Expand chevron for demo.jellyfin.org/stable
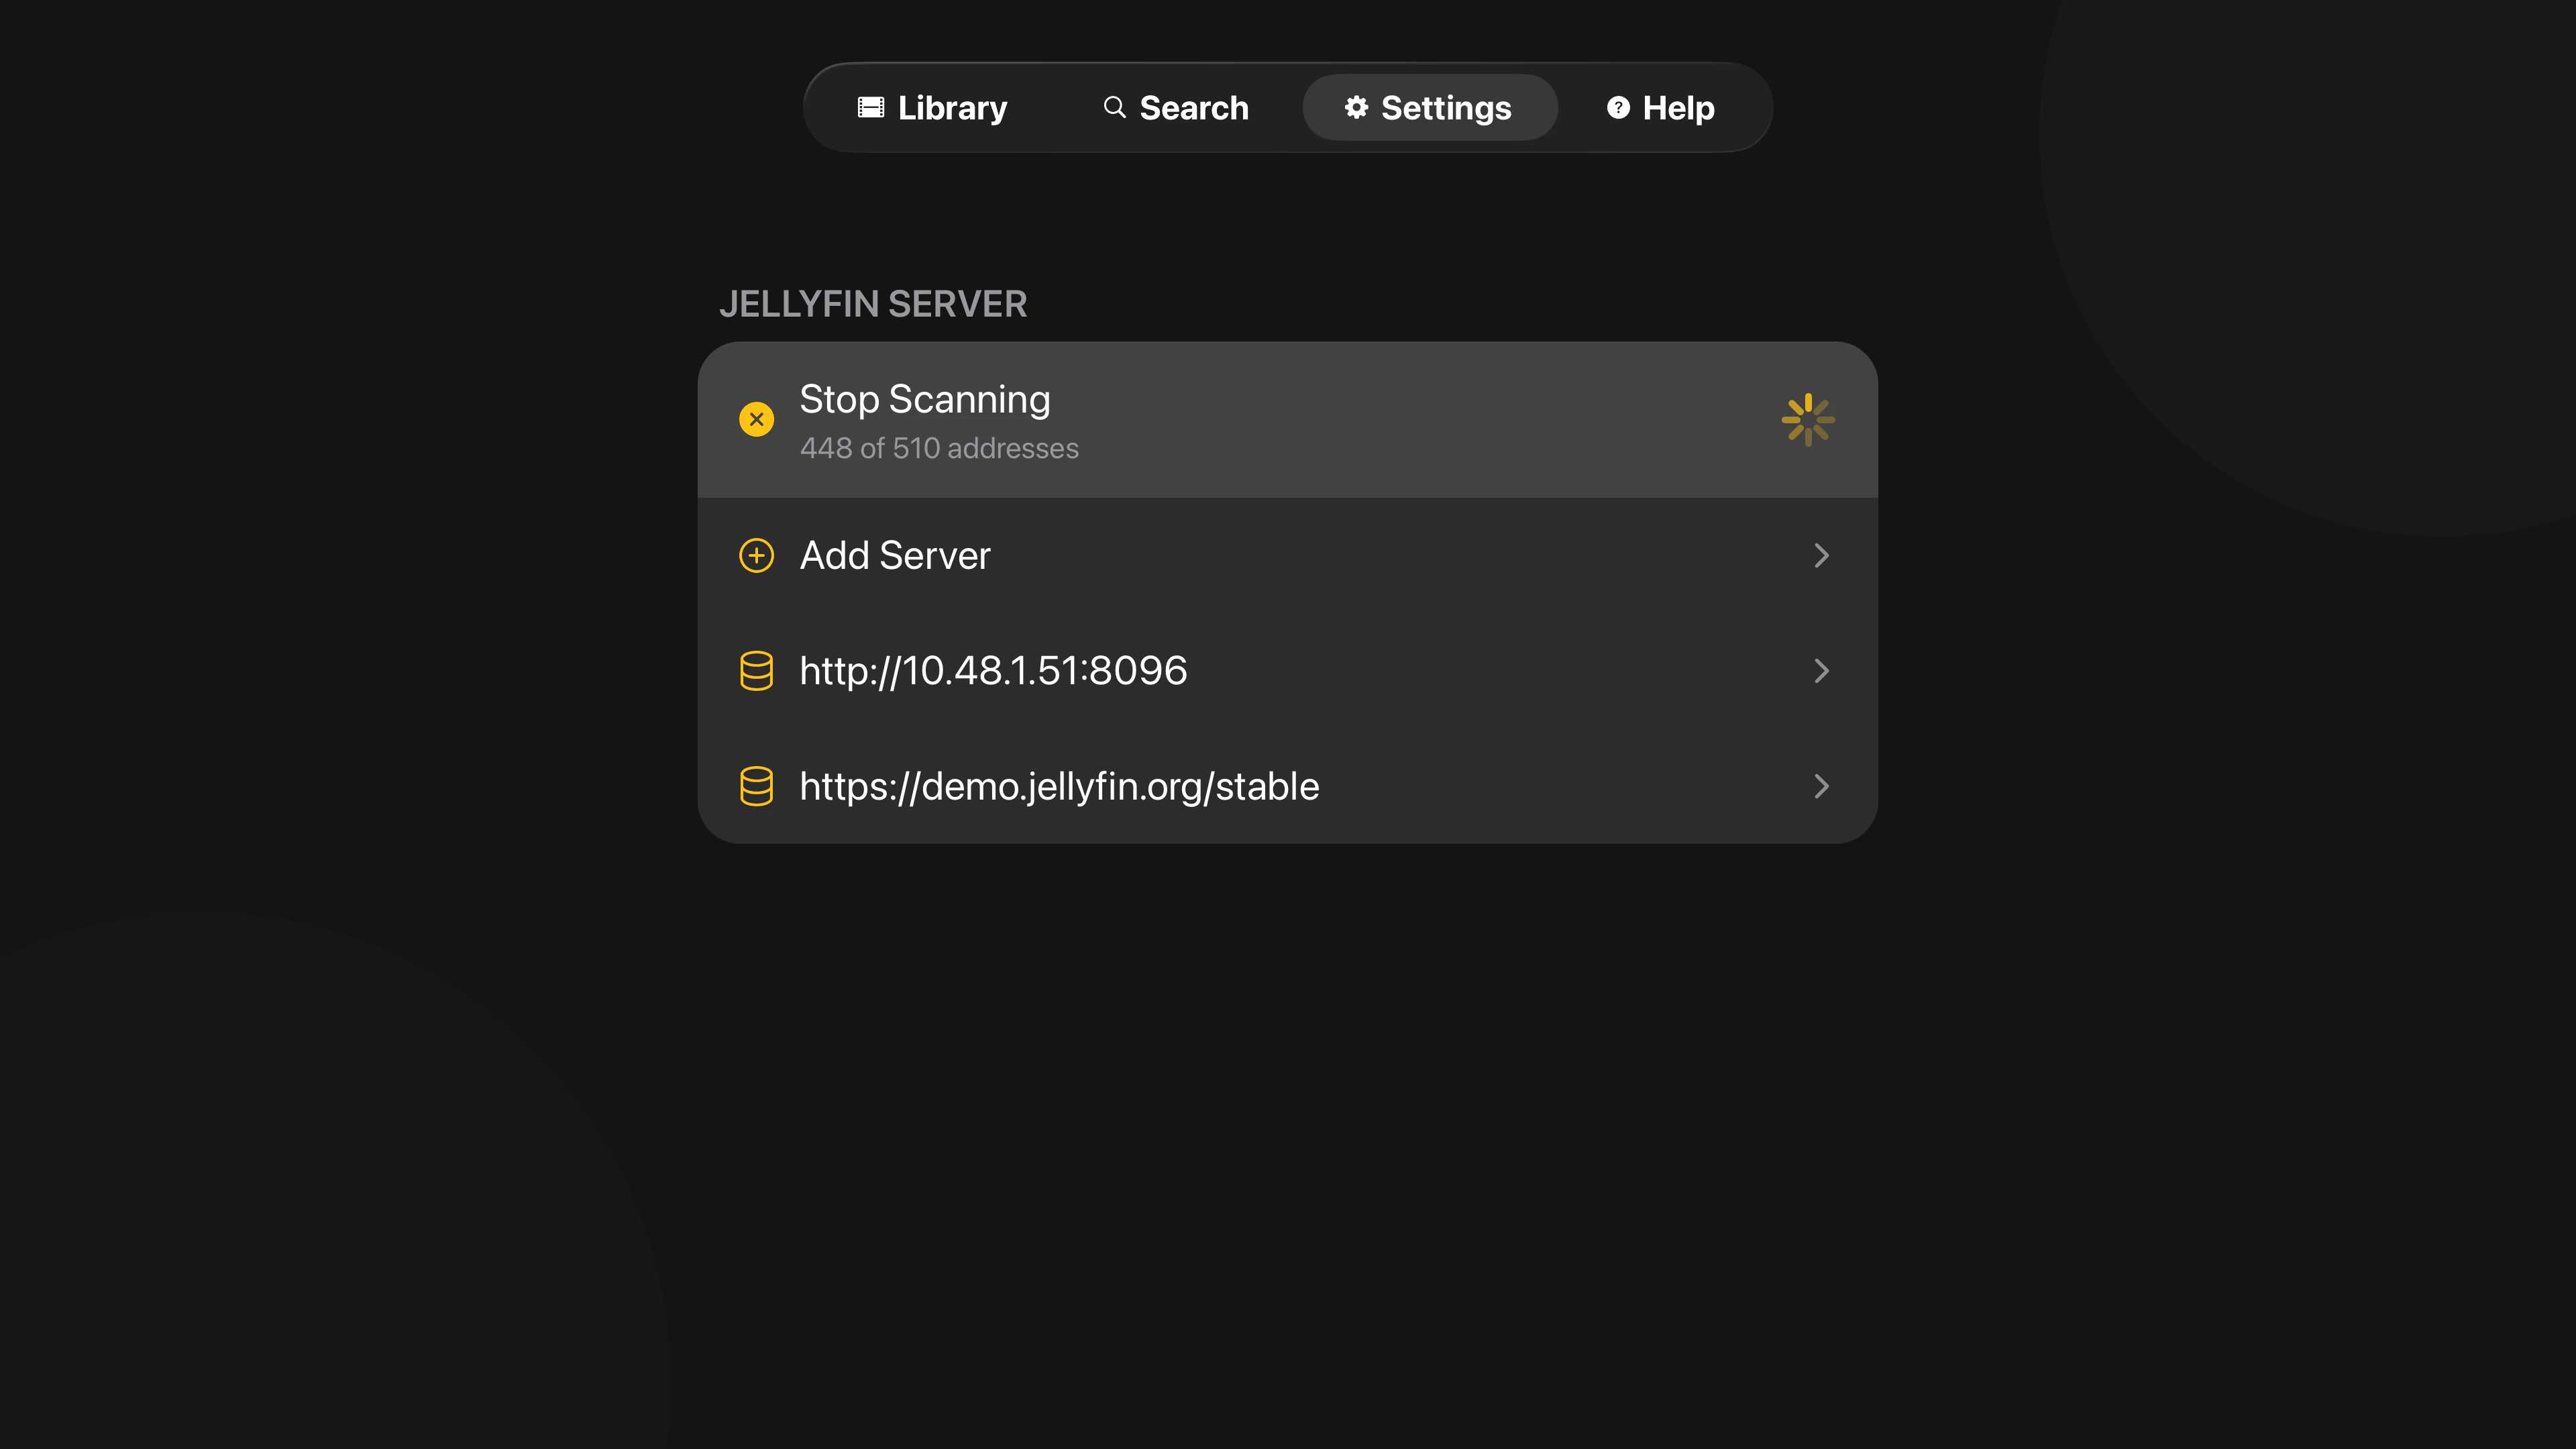 (x=1821, y=786)
